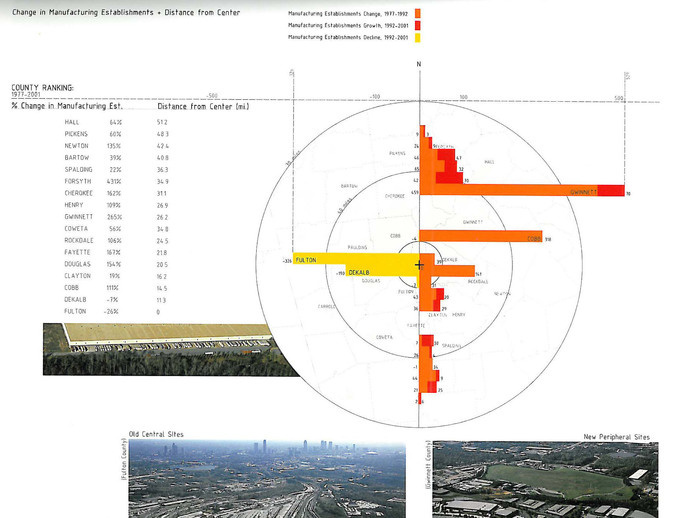Image resolution: width=692 pixels, height=518 pixels.
Task: Select ROCKDALE in the county ranking list
Action: pos(79,240)
